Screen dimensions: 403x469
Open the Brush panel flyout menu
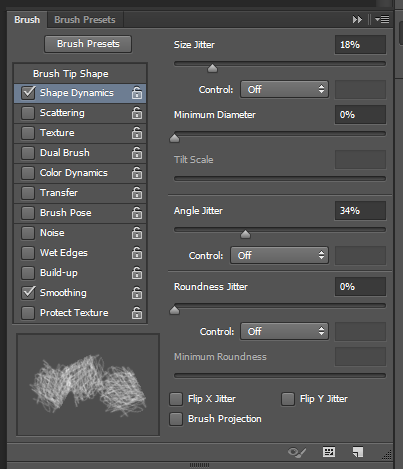pos(382,20)
